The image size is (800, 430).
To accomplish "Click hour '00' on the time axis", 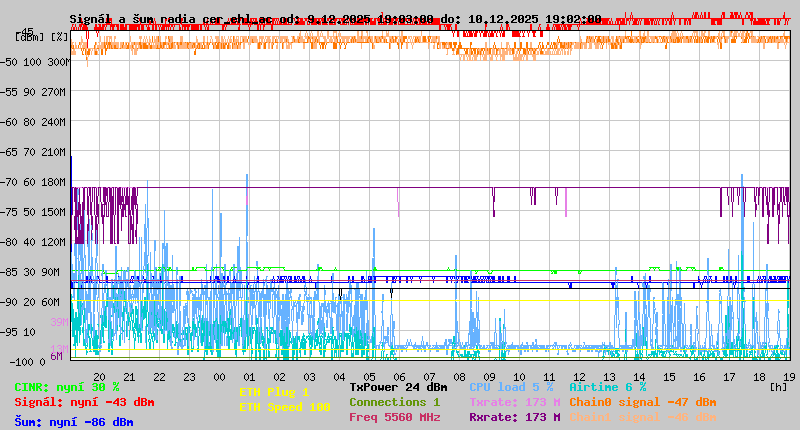I will pos(219,377).
